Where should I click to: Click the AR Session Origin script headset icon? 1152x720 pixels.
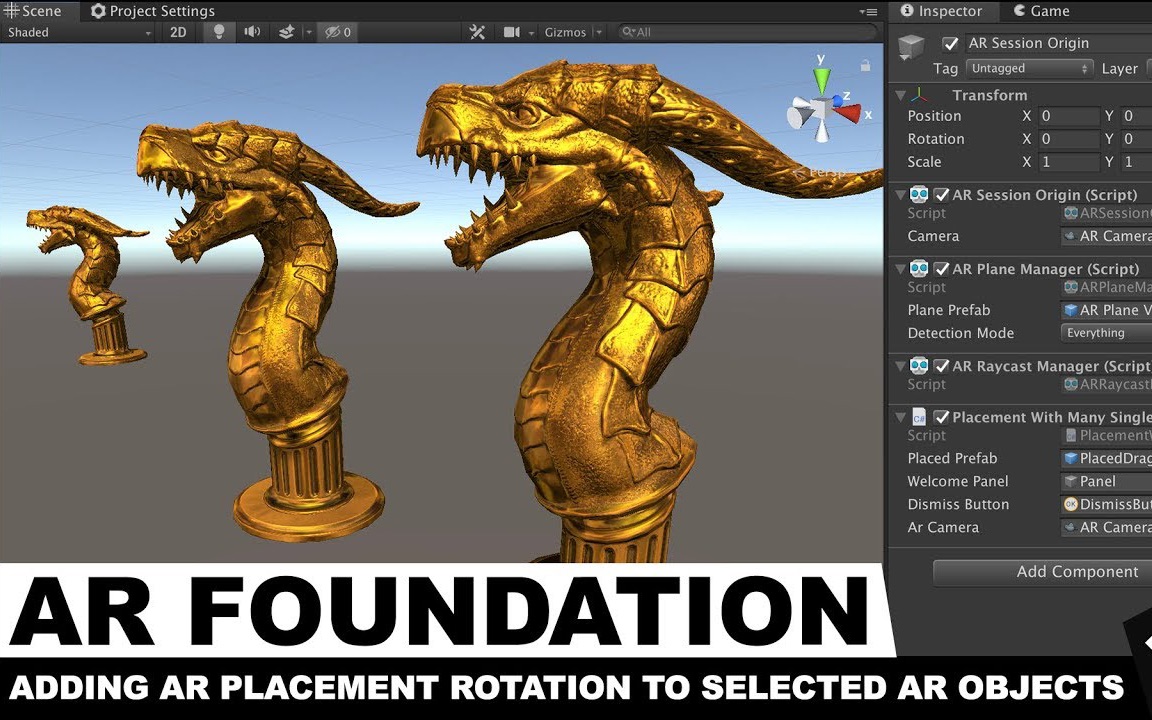point(919,194)
